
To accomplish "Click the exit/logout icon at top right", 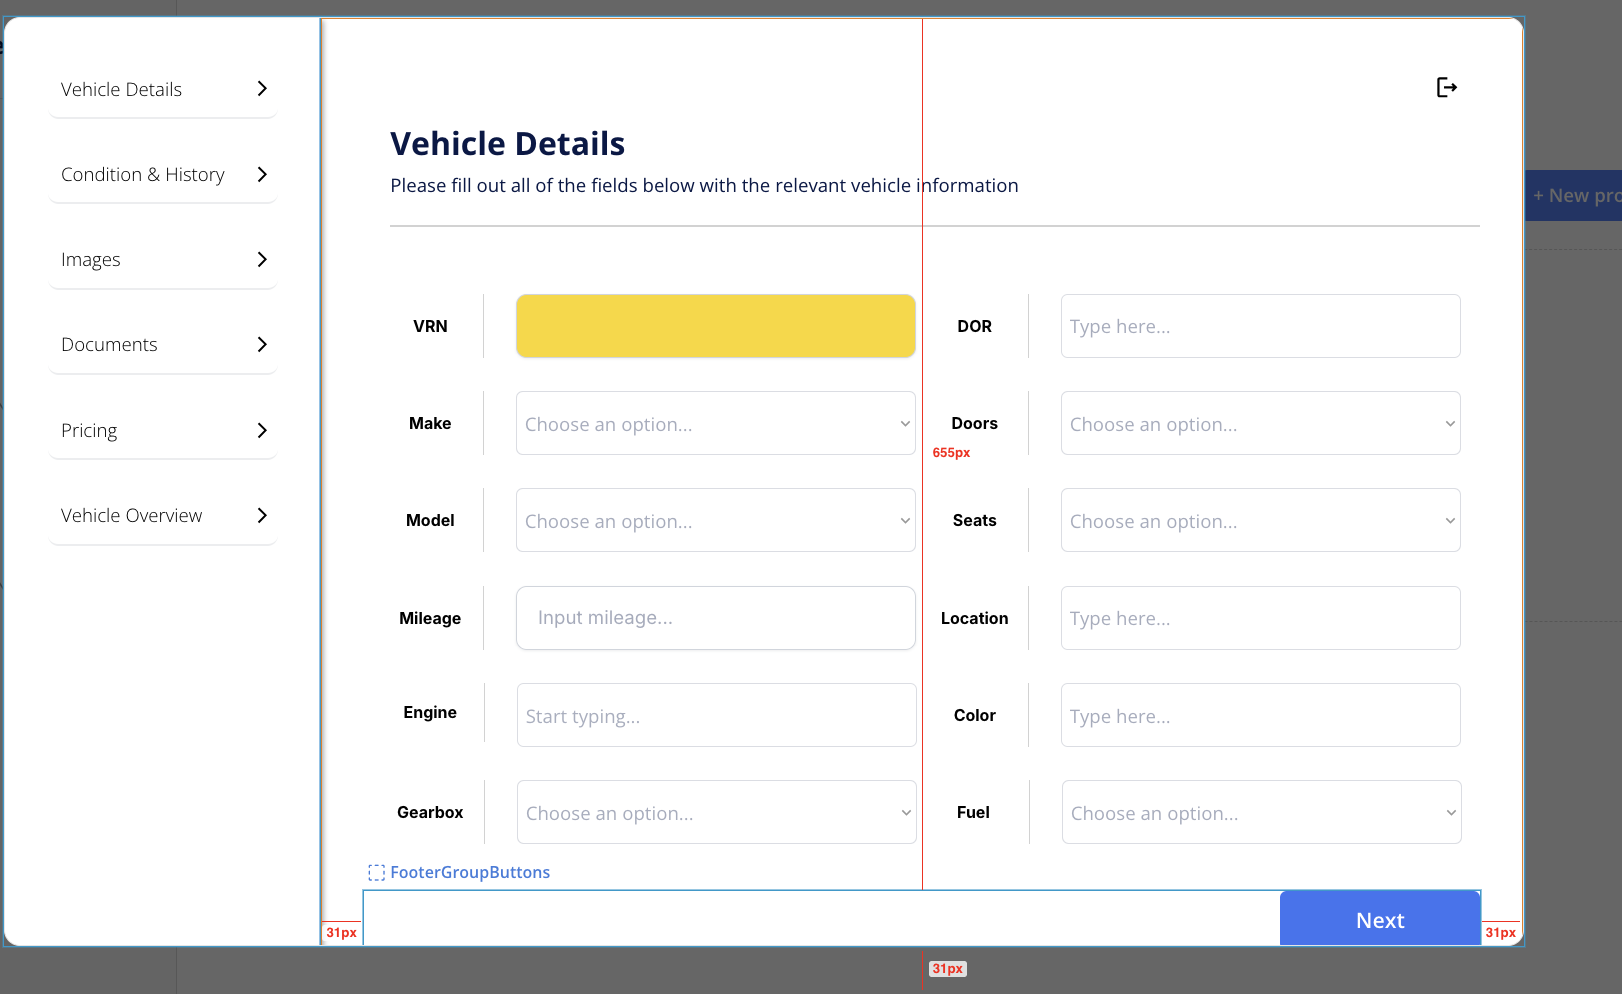I will click(x=1446, y=88).
